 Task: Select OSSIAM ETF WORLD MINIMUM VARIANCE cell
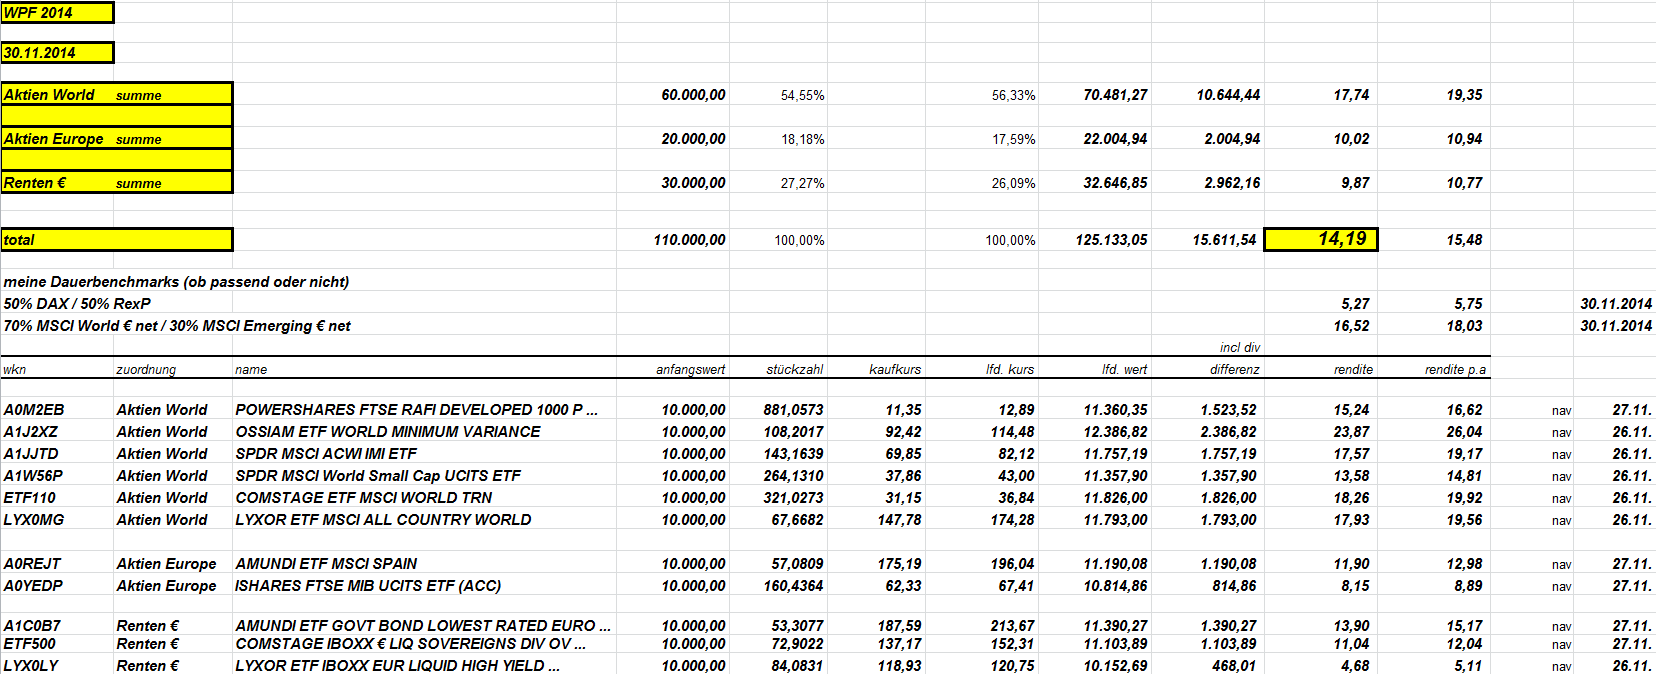click(388, 432)
